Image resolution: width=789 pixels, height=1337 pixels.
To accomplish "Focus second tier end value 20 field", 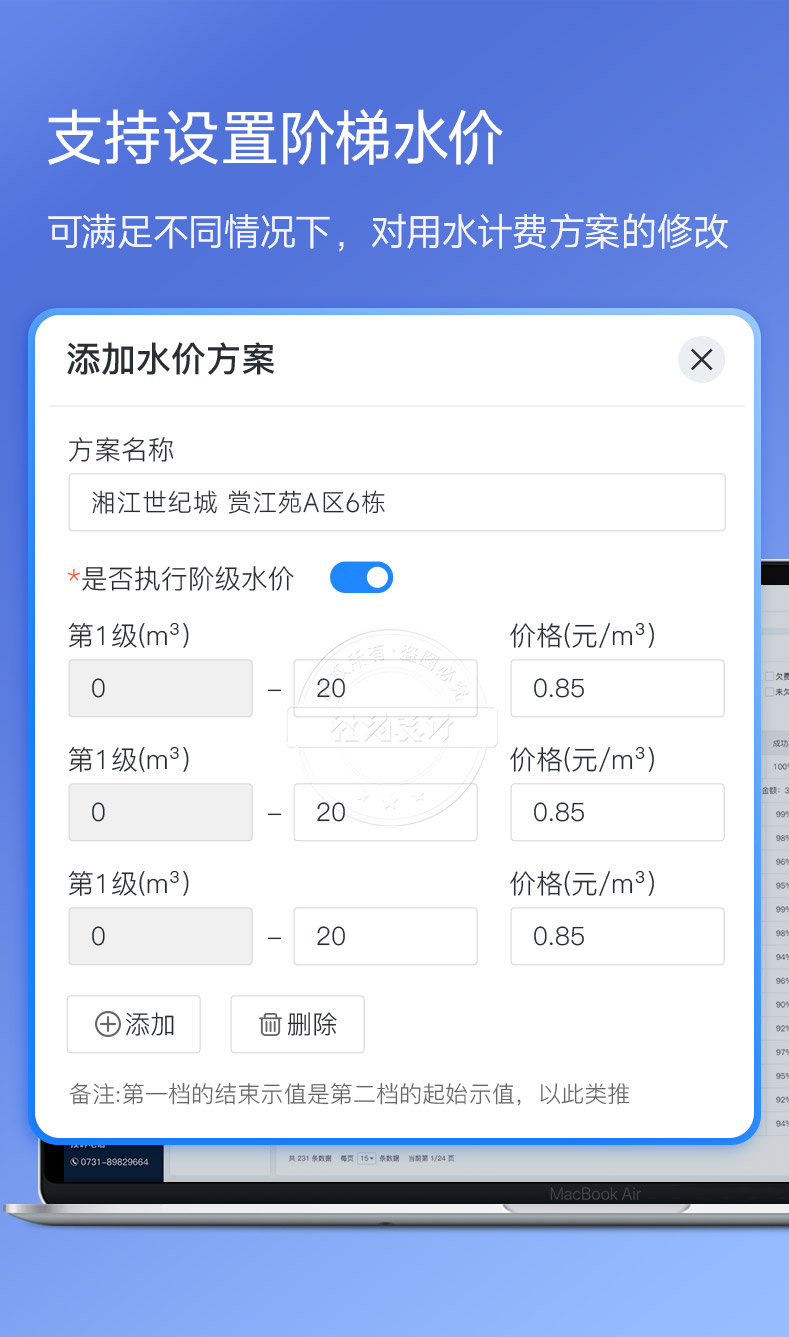I will click(x=385, y=812).
